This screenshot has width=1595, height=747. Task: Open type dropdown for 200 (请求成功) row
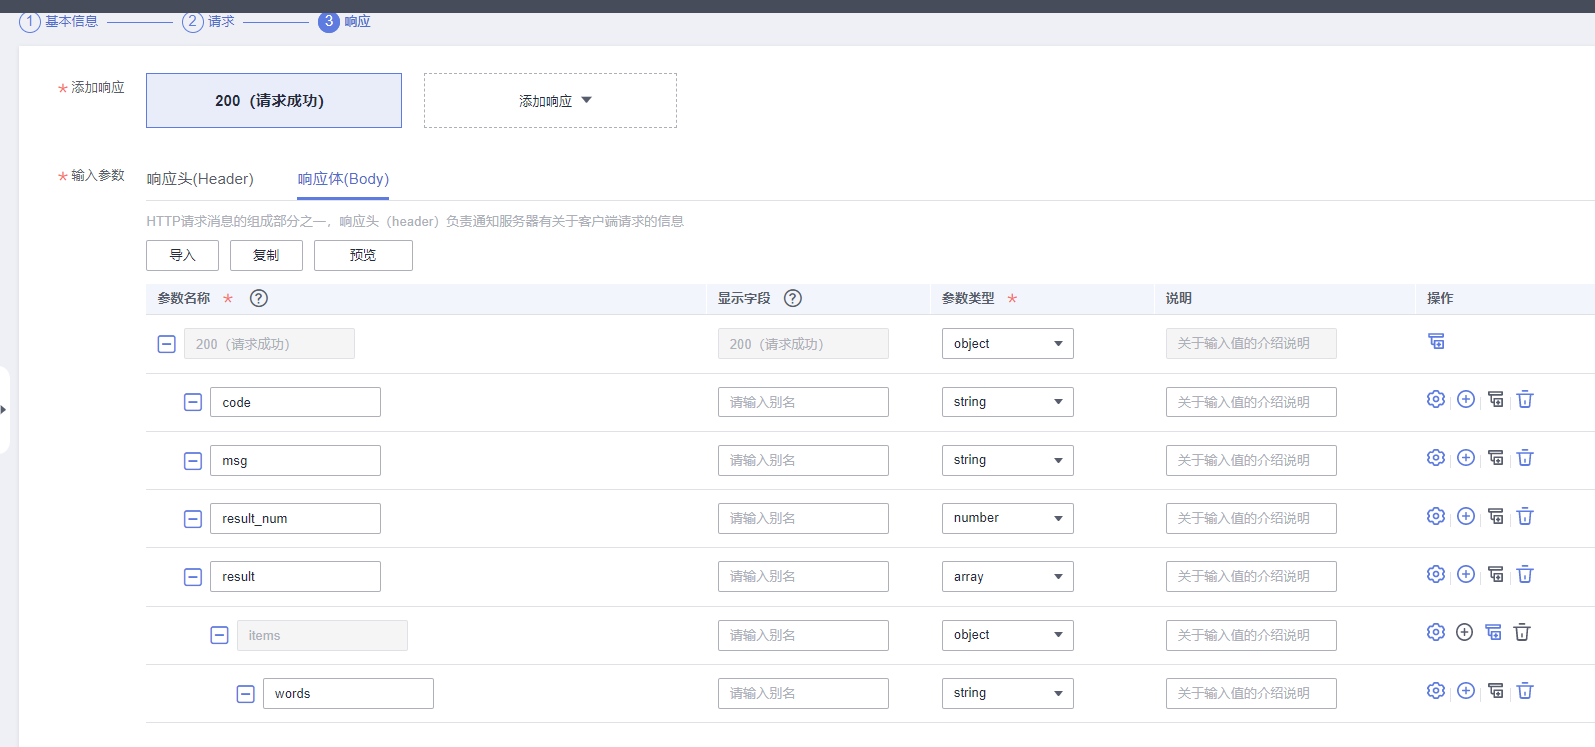point(1007,343)
